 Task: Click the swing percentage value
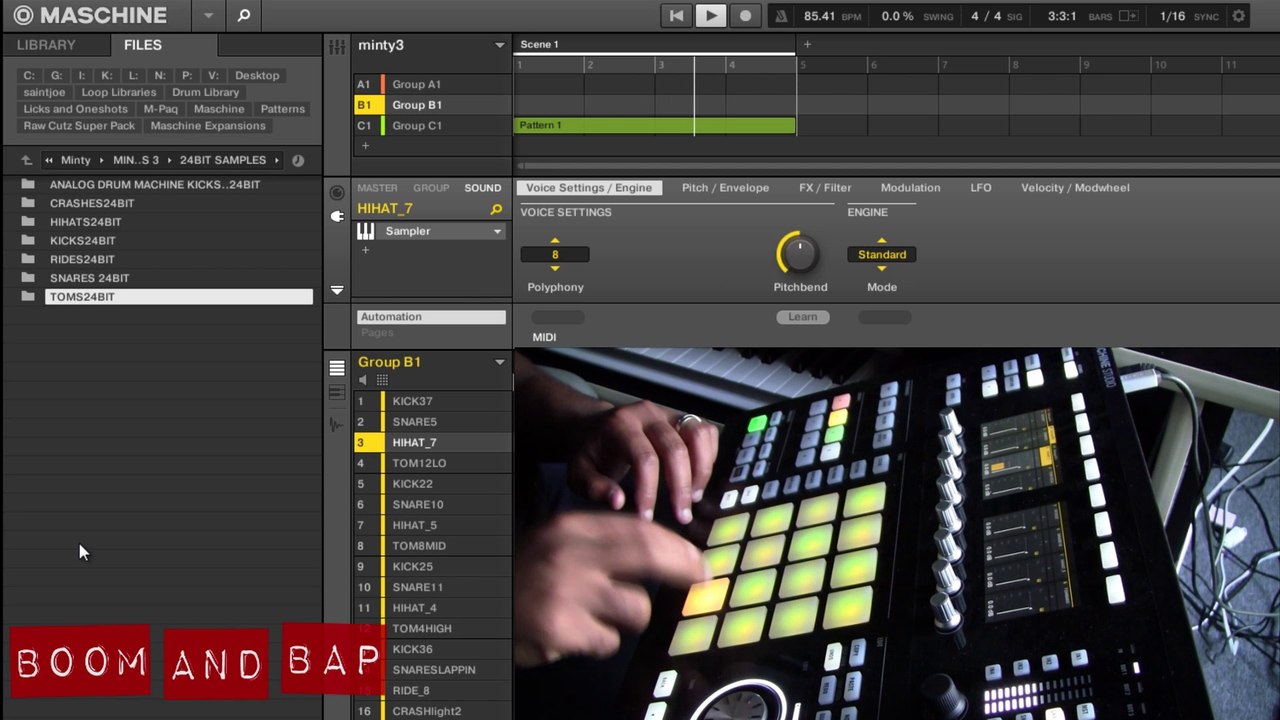tap(897, 16)
